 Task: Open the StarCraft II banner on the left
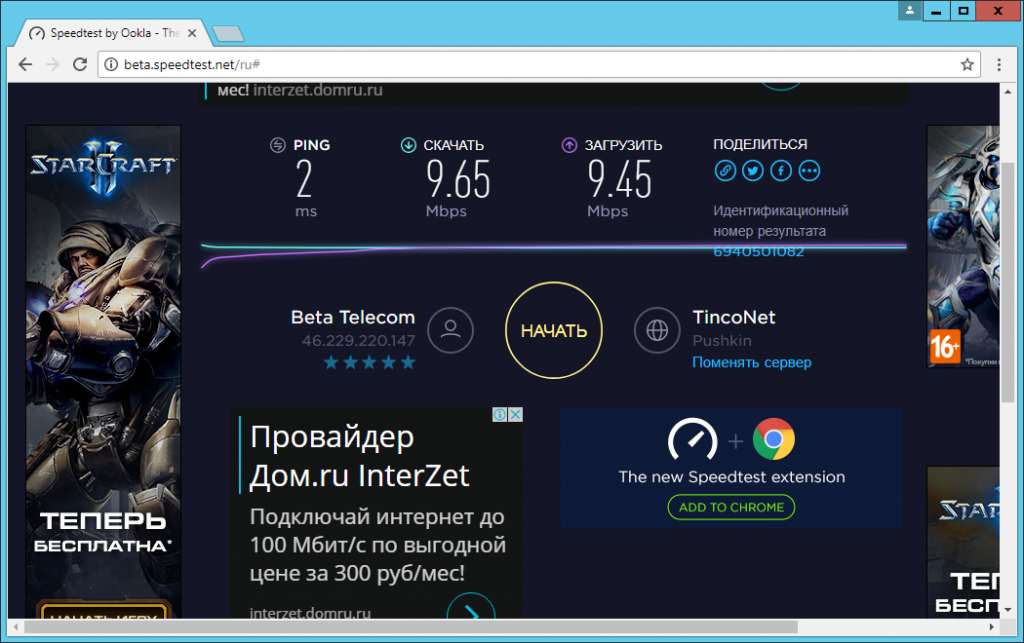tap(103, 372)
